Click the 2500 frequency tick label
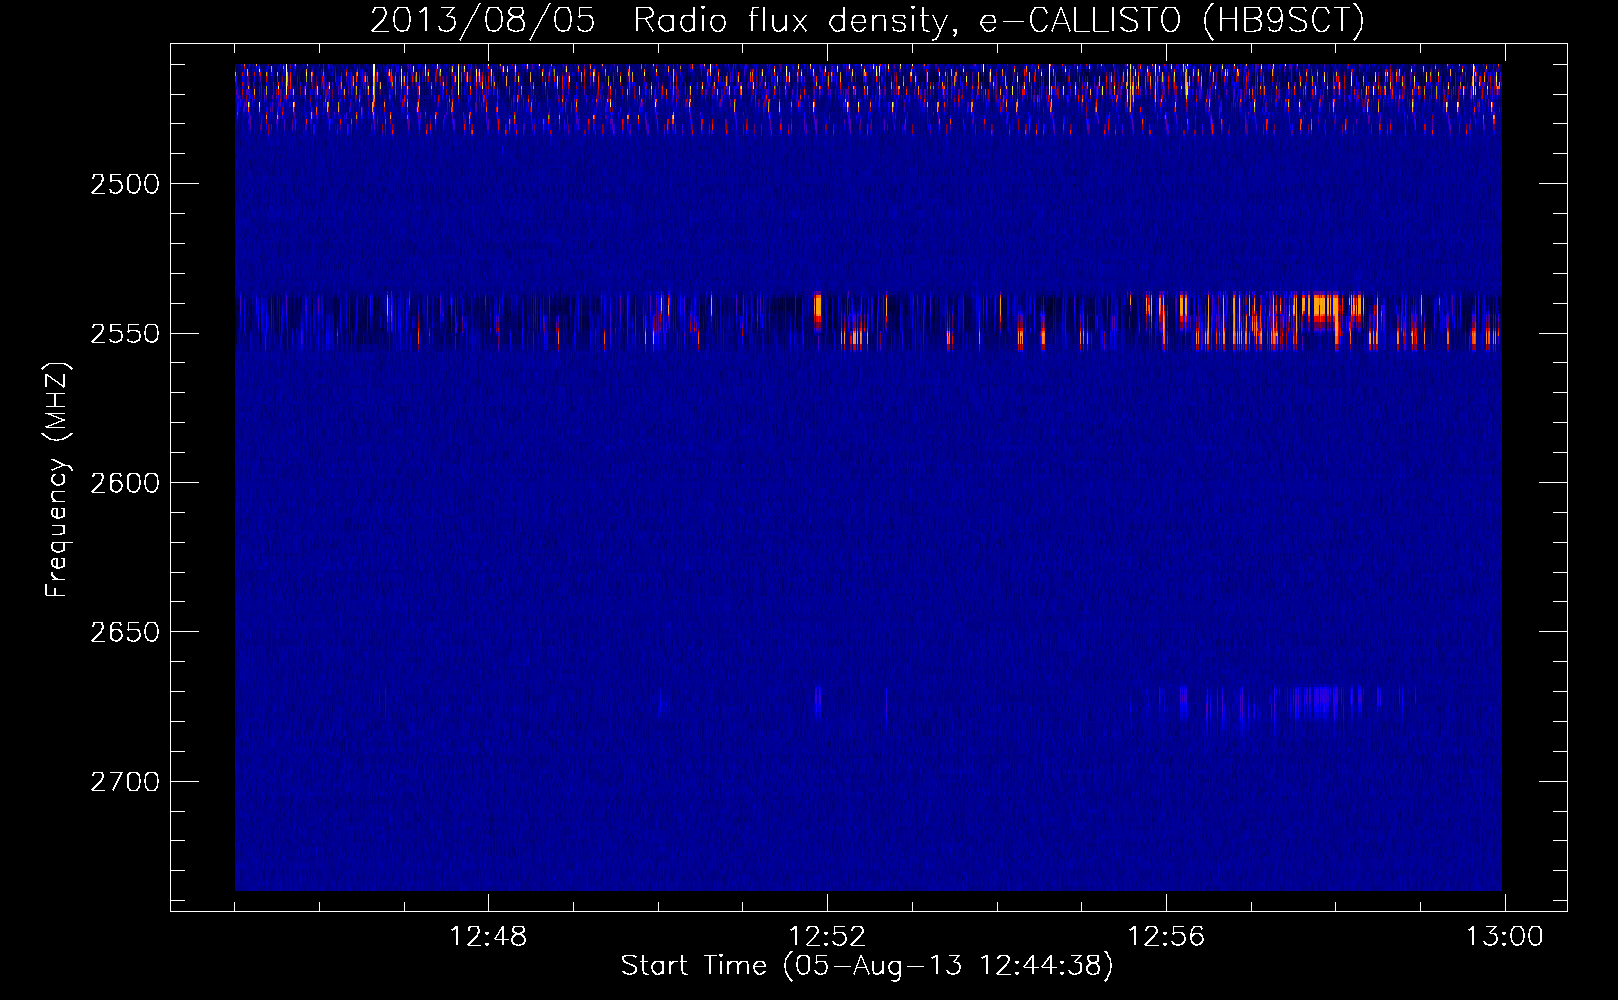 click(125, 184)
